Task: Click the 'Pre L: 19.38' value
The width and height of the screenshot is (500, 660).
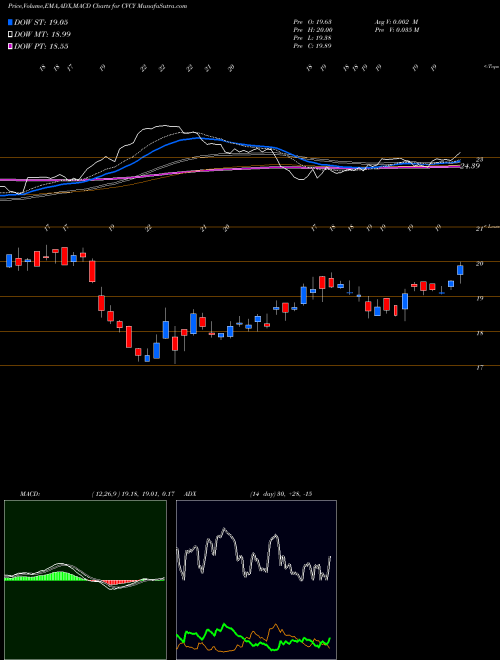Action: (x=312, y=38)
